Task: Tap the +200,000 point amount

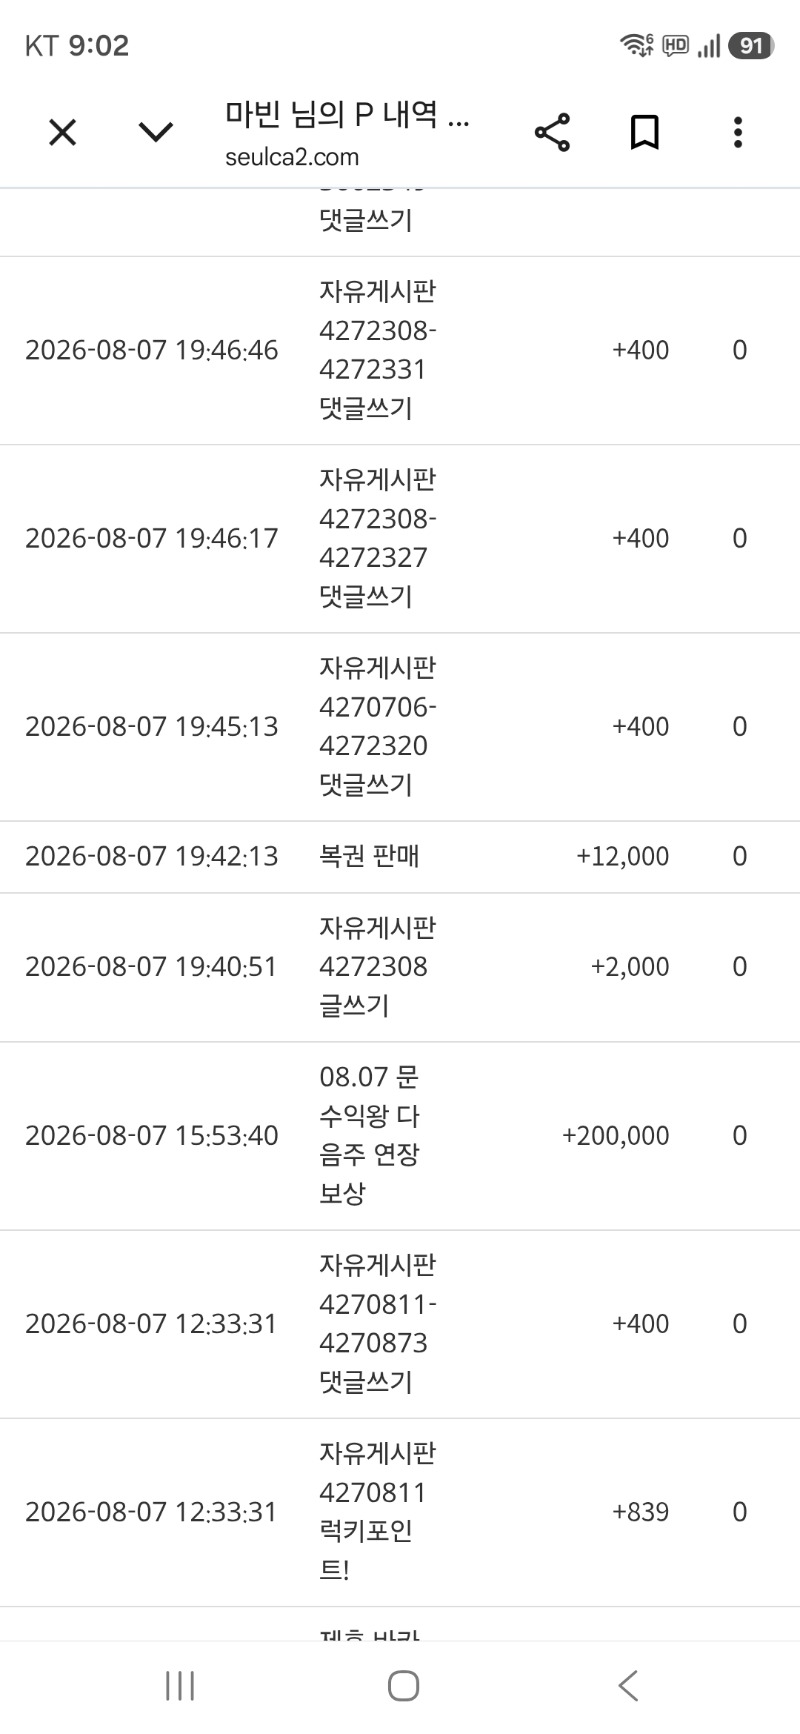Action: pos(616,1136)
